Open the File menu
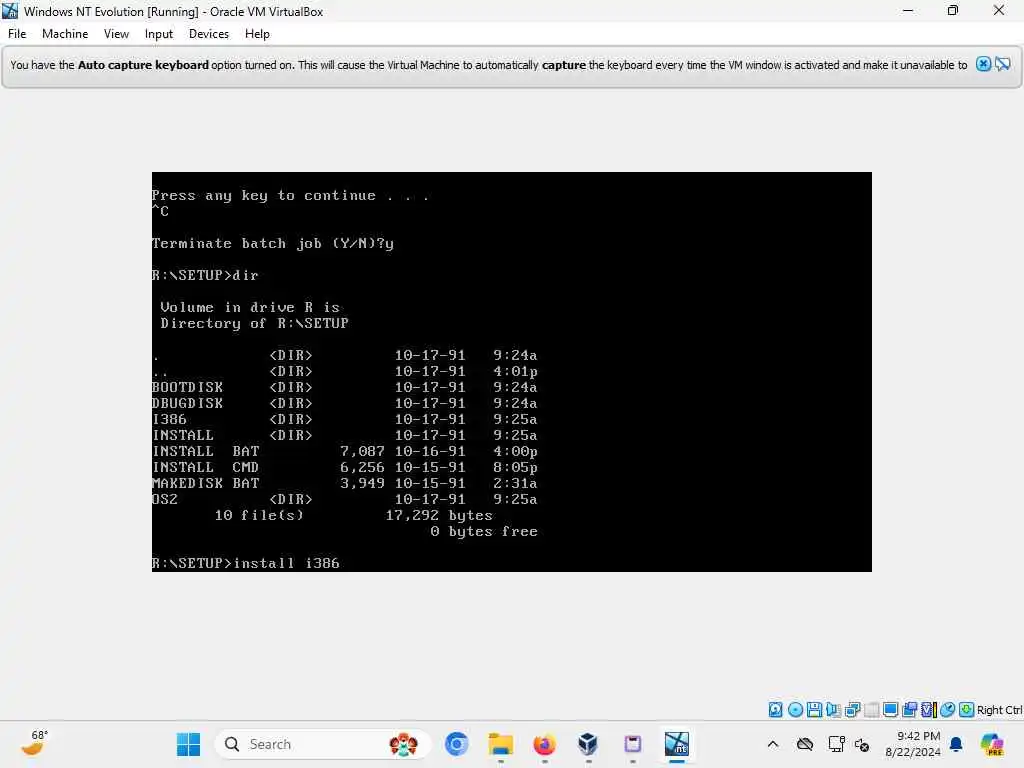Viewport: 1024px width, 768px height. tap(17, 34)
